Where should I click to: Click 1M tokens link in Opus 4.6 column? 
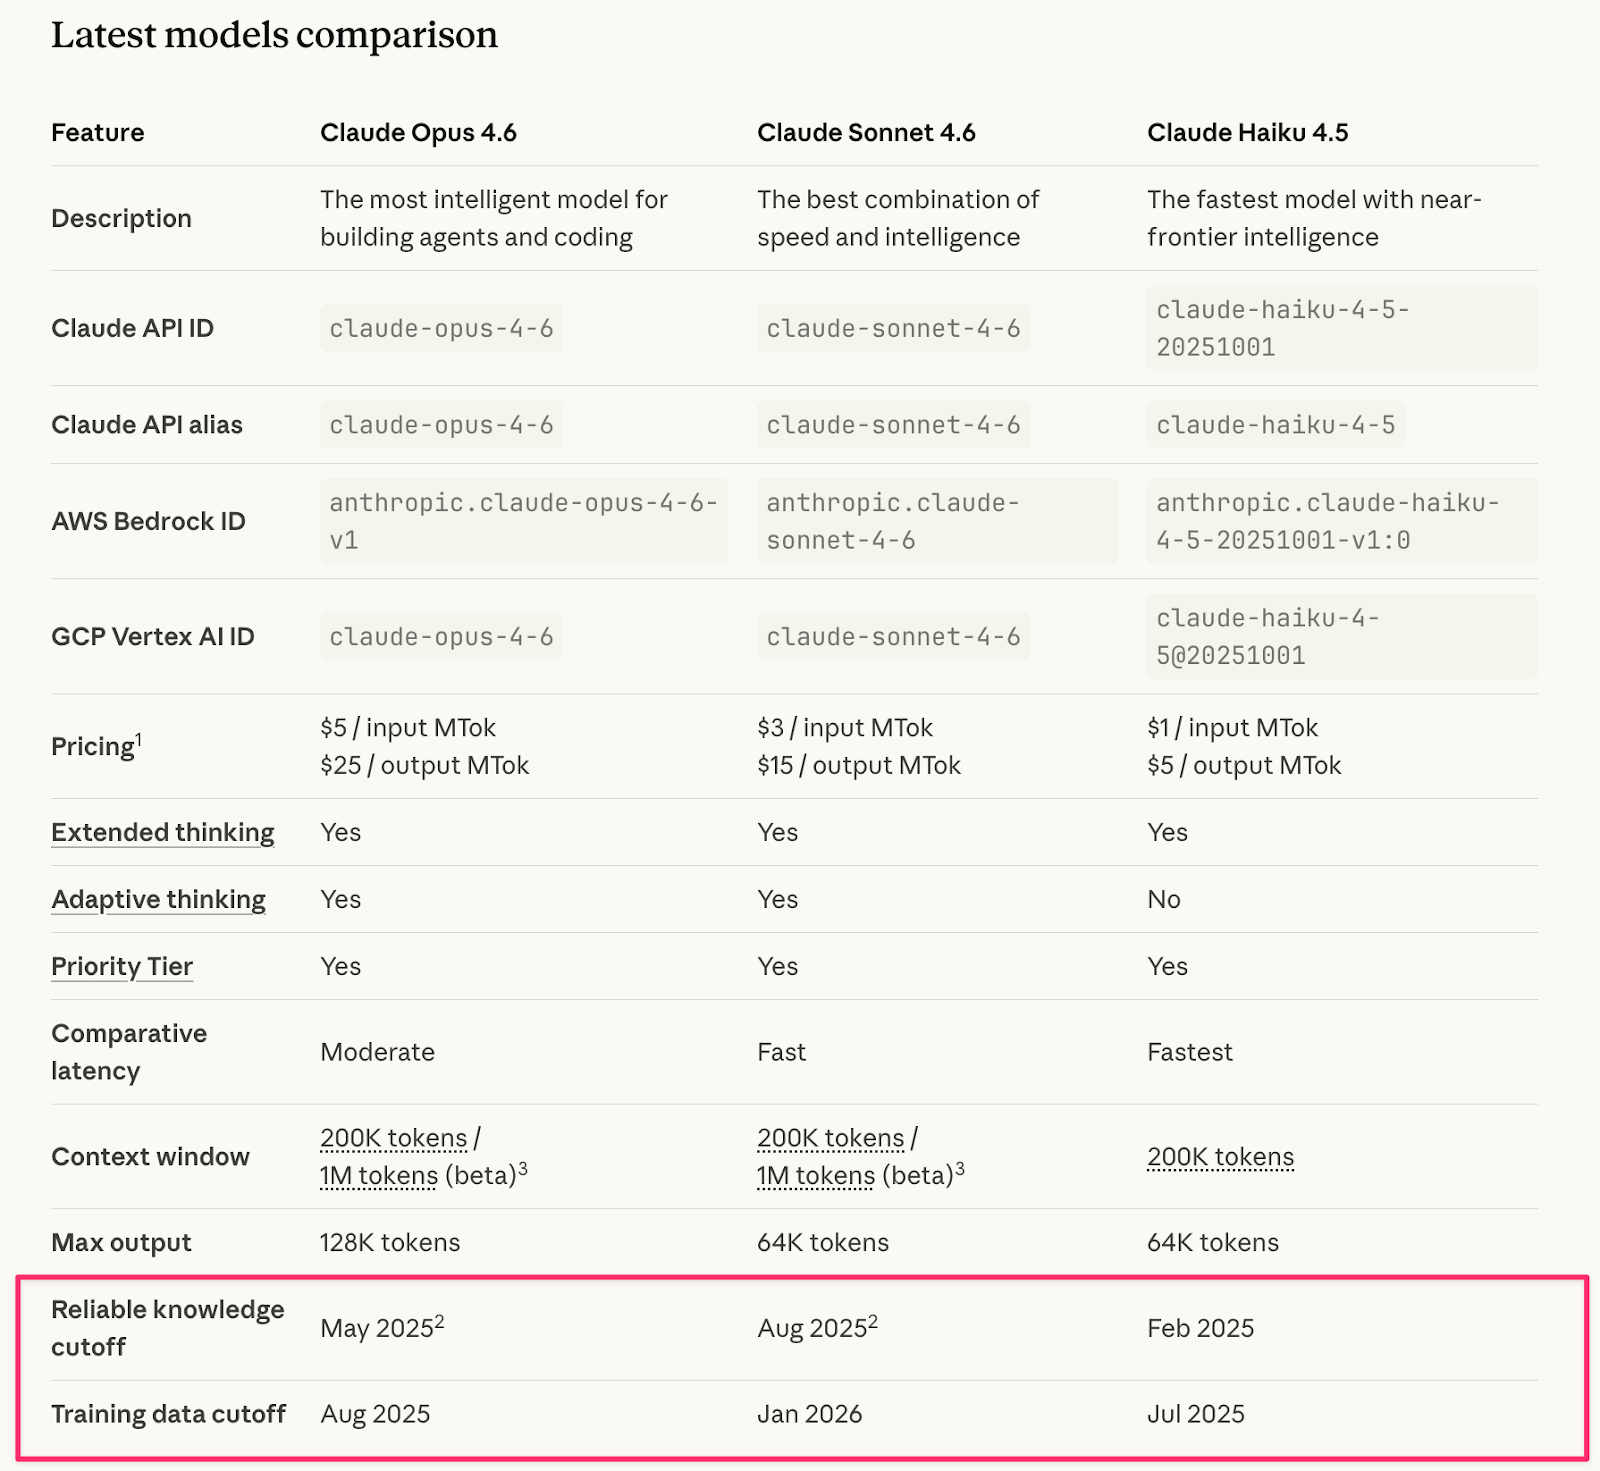click(x=378, y=1176)
